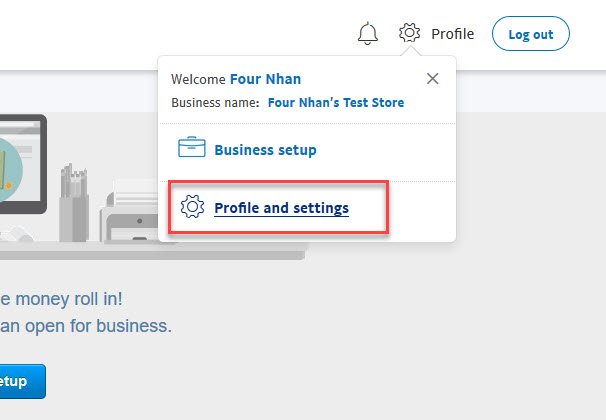Select the Business setup menu entry
The width and height of the screenshot is (606, 420).
tap(266, 150)
